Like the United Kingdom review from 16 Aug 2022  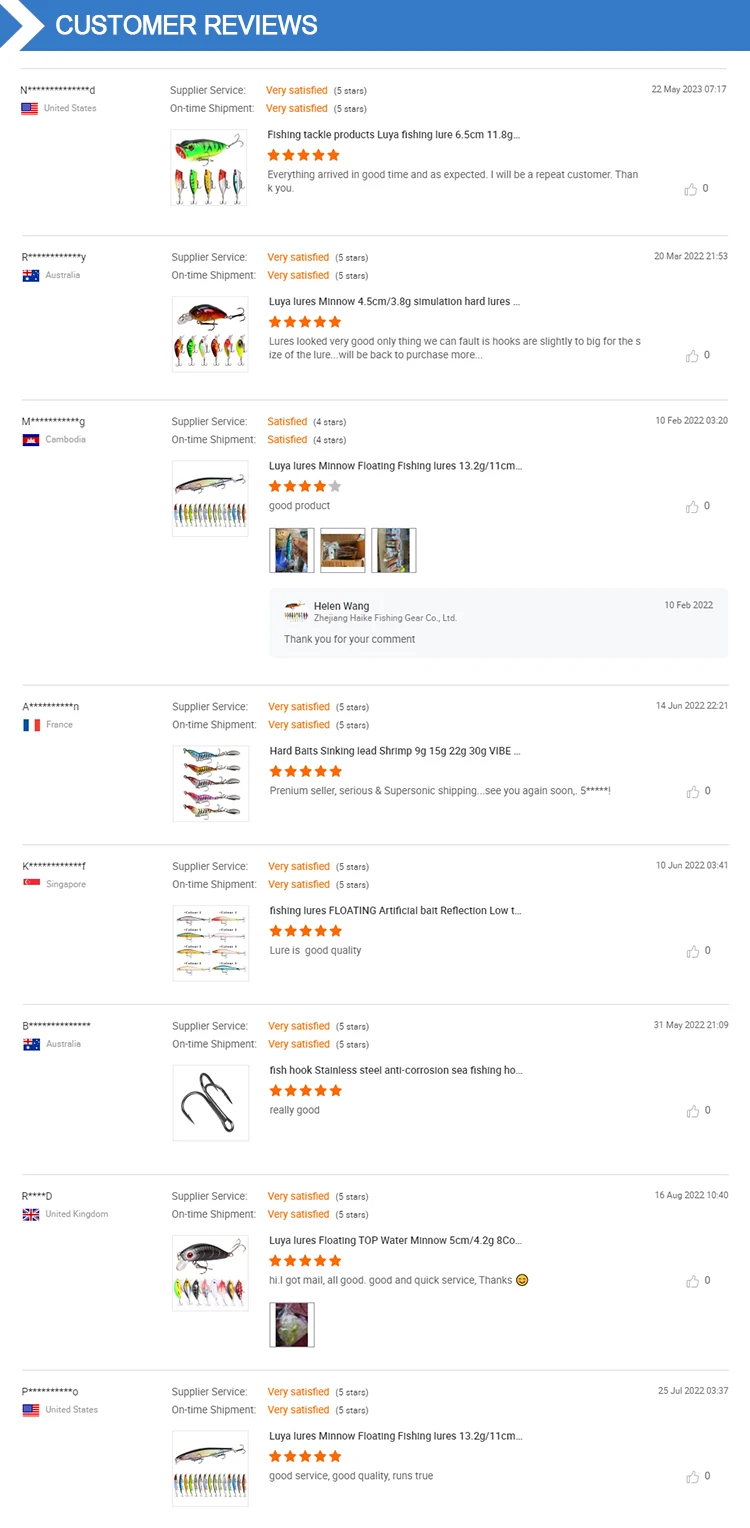coord(692,1281)
